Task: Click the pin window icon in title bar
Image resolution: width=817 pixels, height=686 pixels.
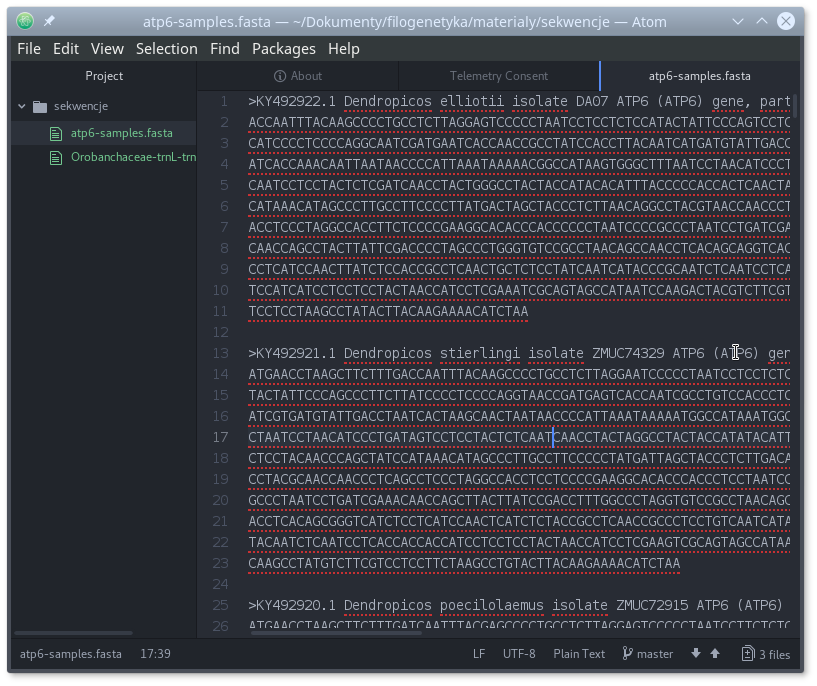Action: (x=49, y=20)
